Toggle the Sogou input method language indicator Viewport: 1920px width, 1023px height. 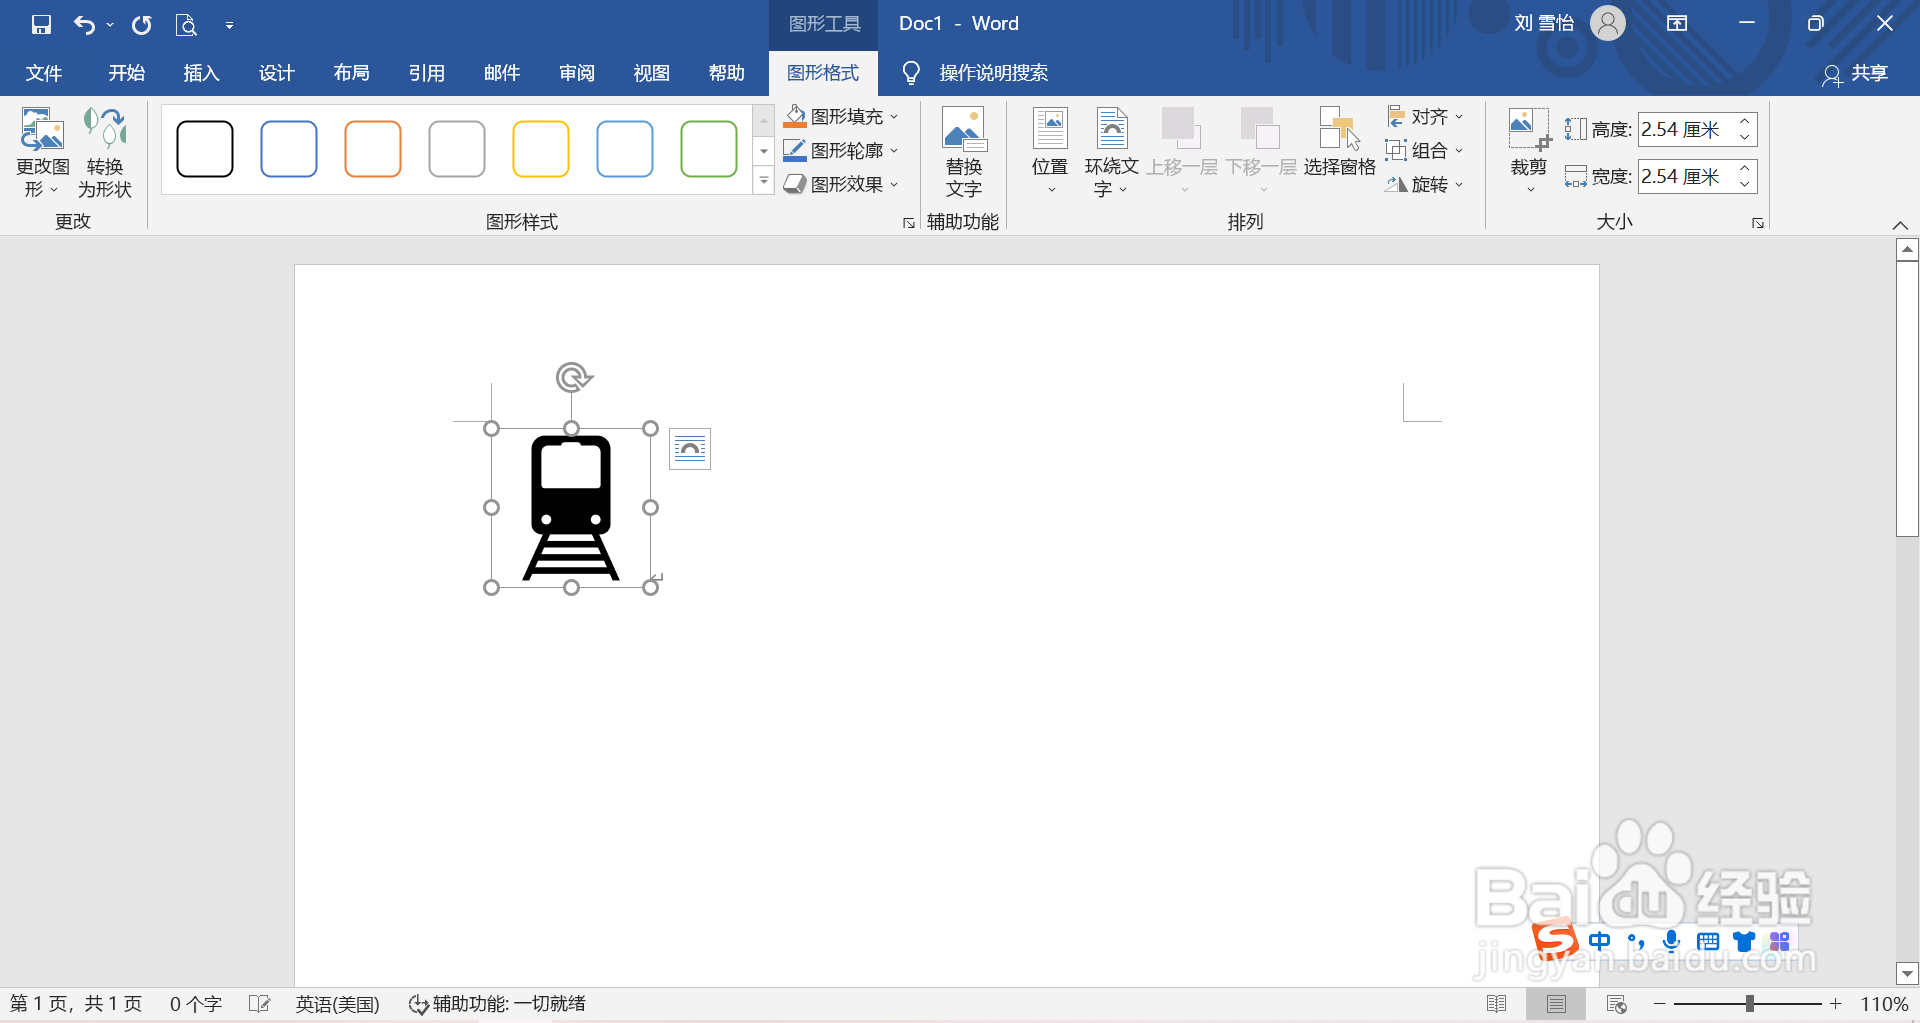pyautogui.click(x=1600, y=941)
